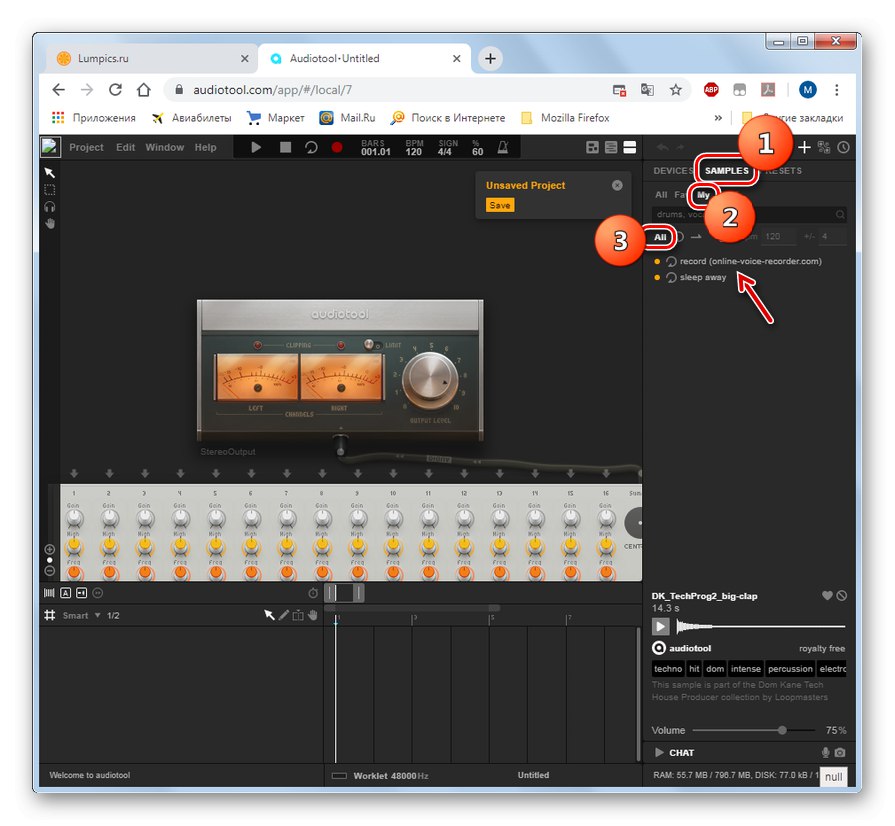This screenshot has height=826, width=895.
Task: Click zoom out minus icon on desktop
Action: 50,570
